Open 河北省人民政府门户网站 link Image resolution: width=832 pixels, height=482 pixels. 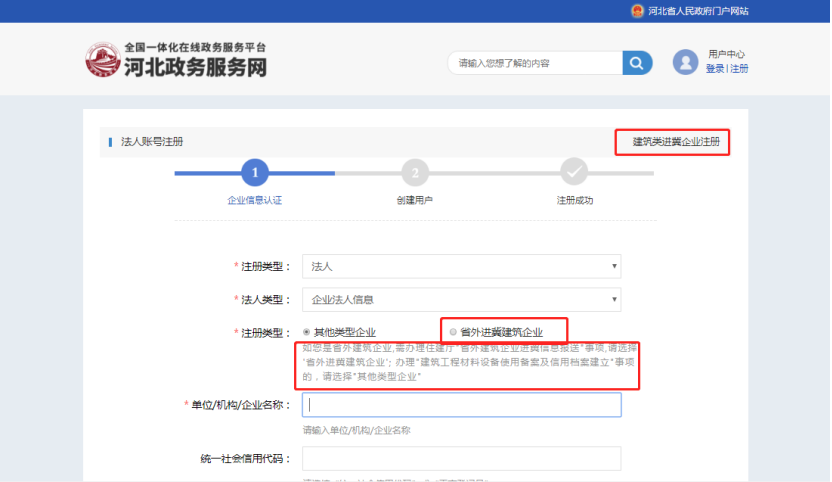click(x=698, y=11)
